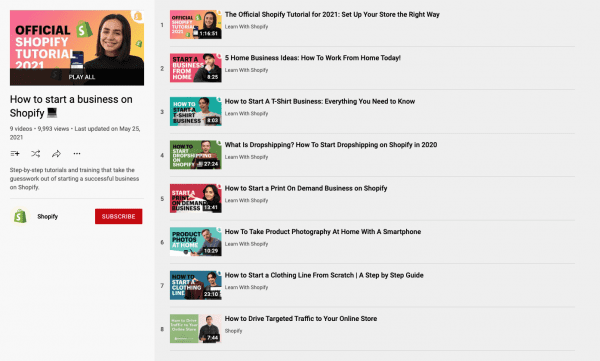Click Play All on playlist cover

point(77,77)
